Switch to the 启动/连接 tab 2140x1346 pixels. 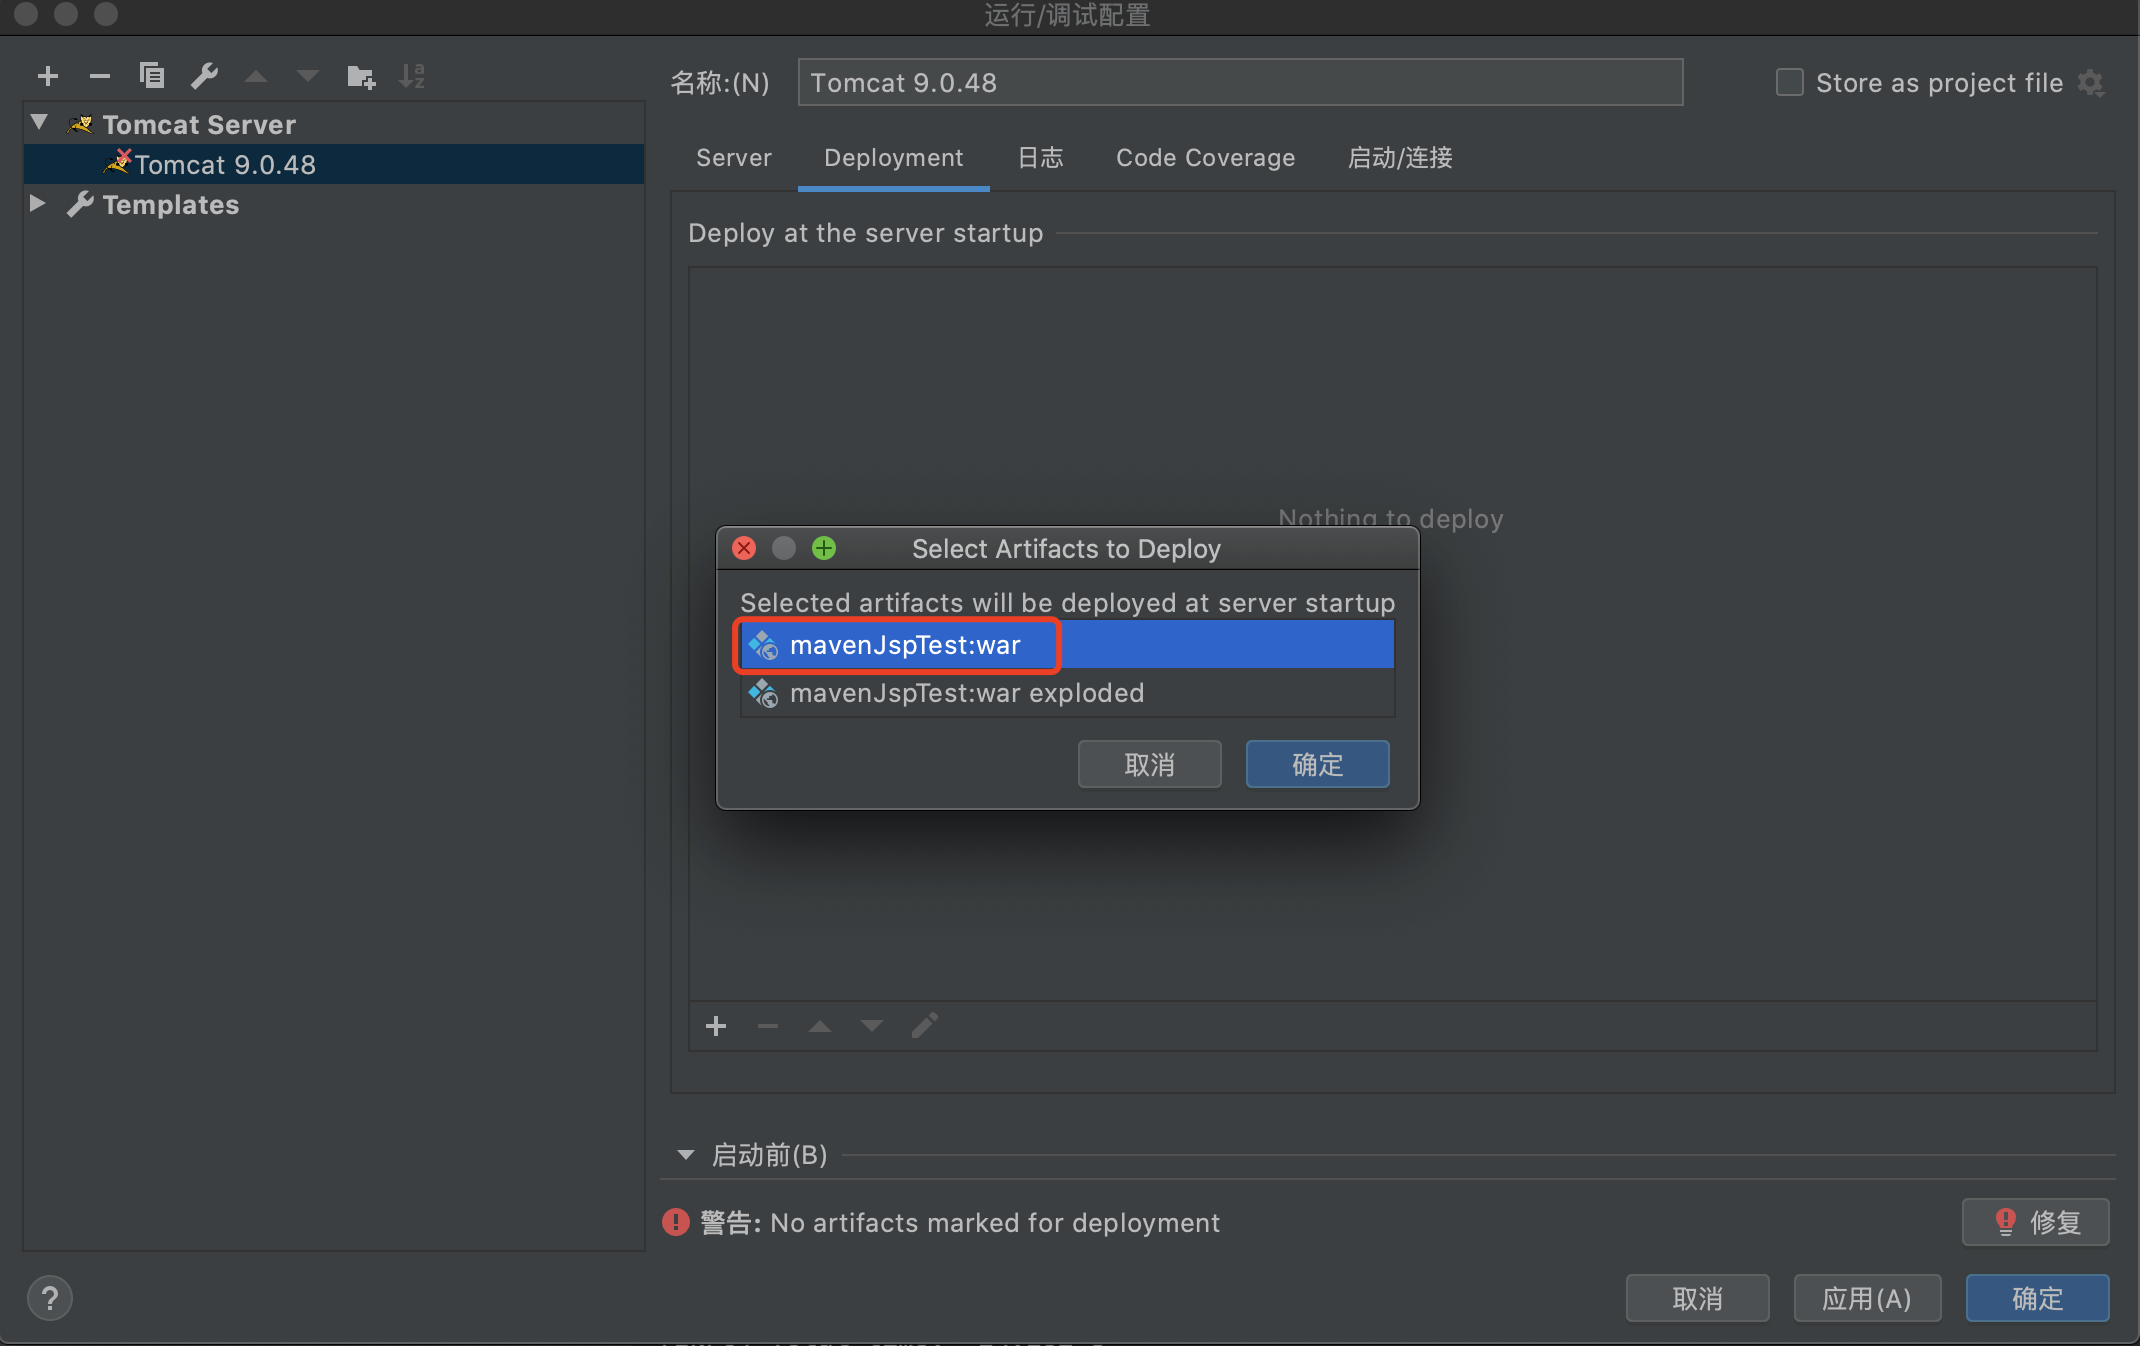[1400, 158]
